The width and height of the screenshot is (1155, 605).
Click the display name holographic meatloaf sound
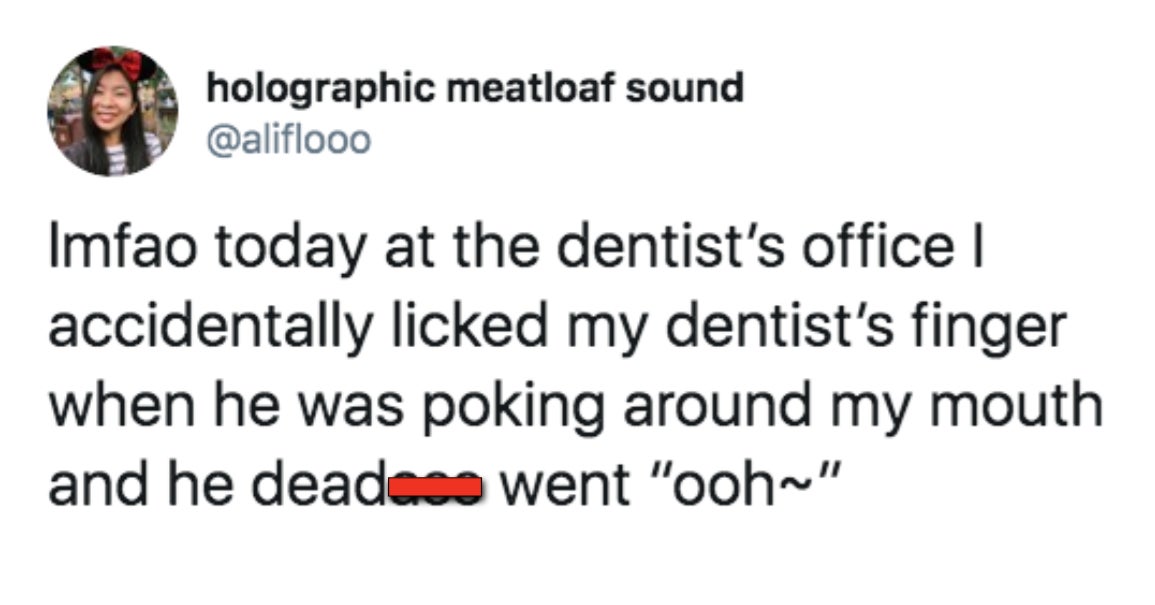click(475, 88)
